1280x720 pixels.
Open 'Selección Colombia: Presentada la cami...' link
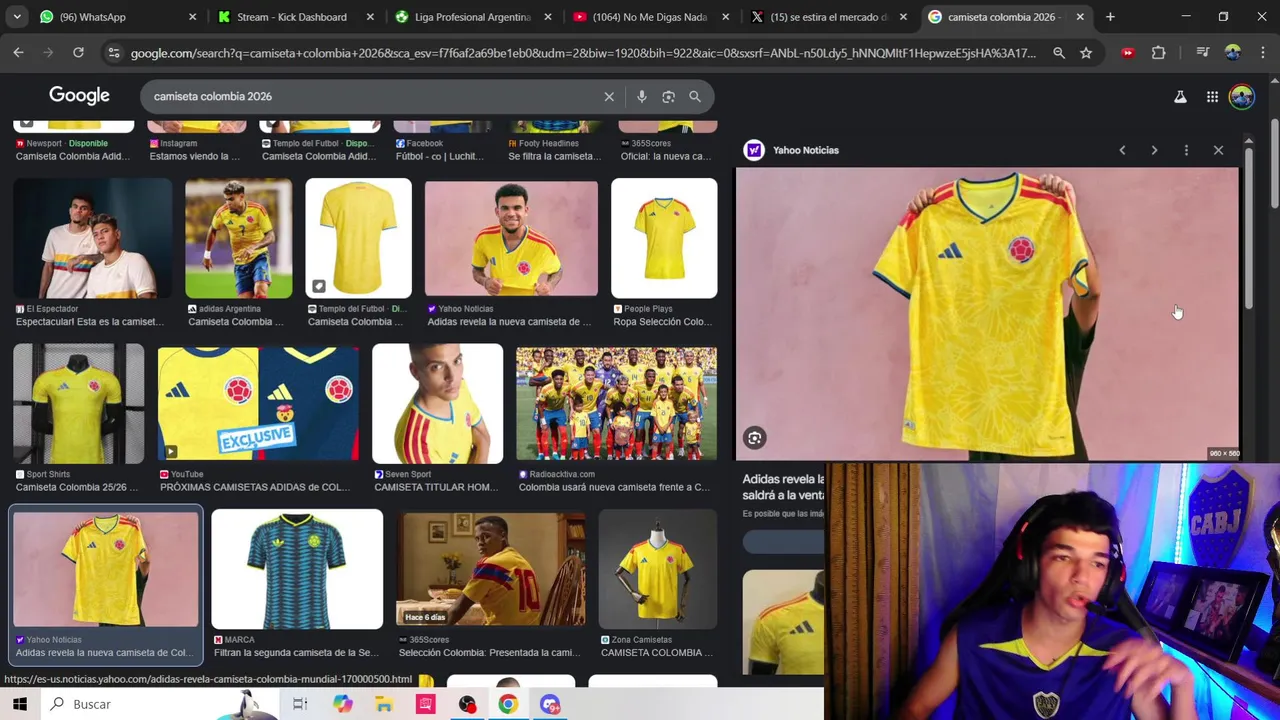pos(488,653)
